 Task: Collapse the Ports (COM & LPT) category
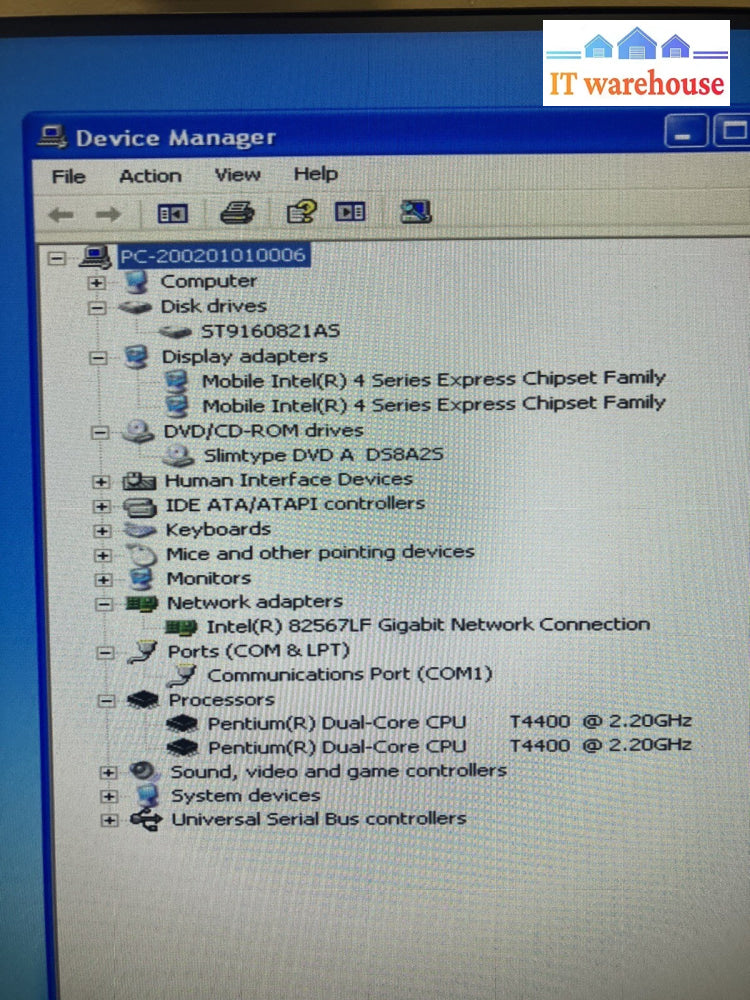pos(105,653)
